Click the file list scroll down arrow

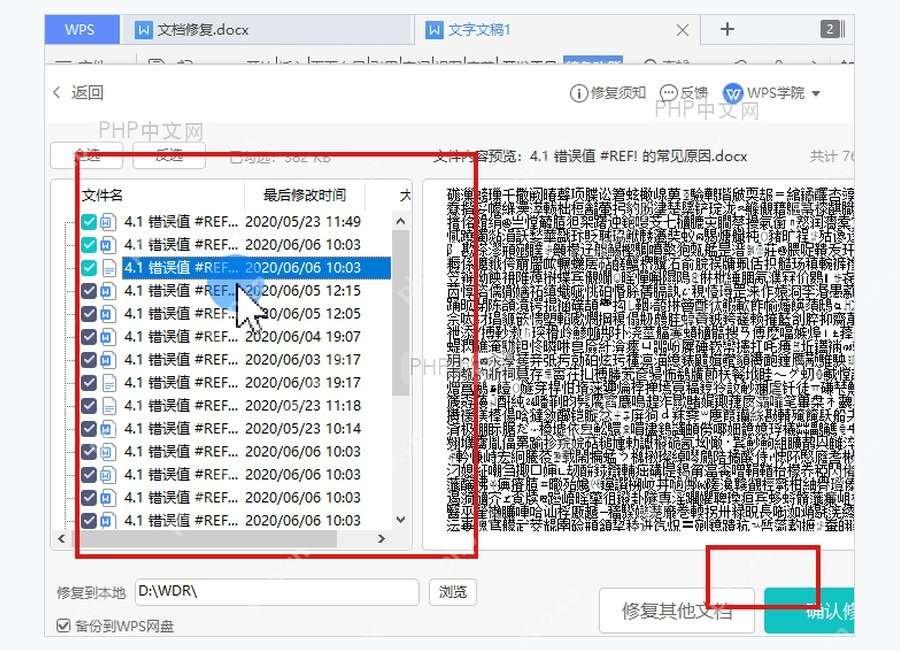pos(401,520)
